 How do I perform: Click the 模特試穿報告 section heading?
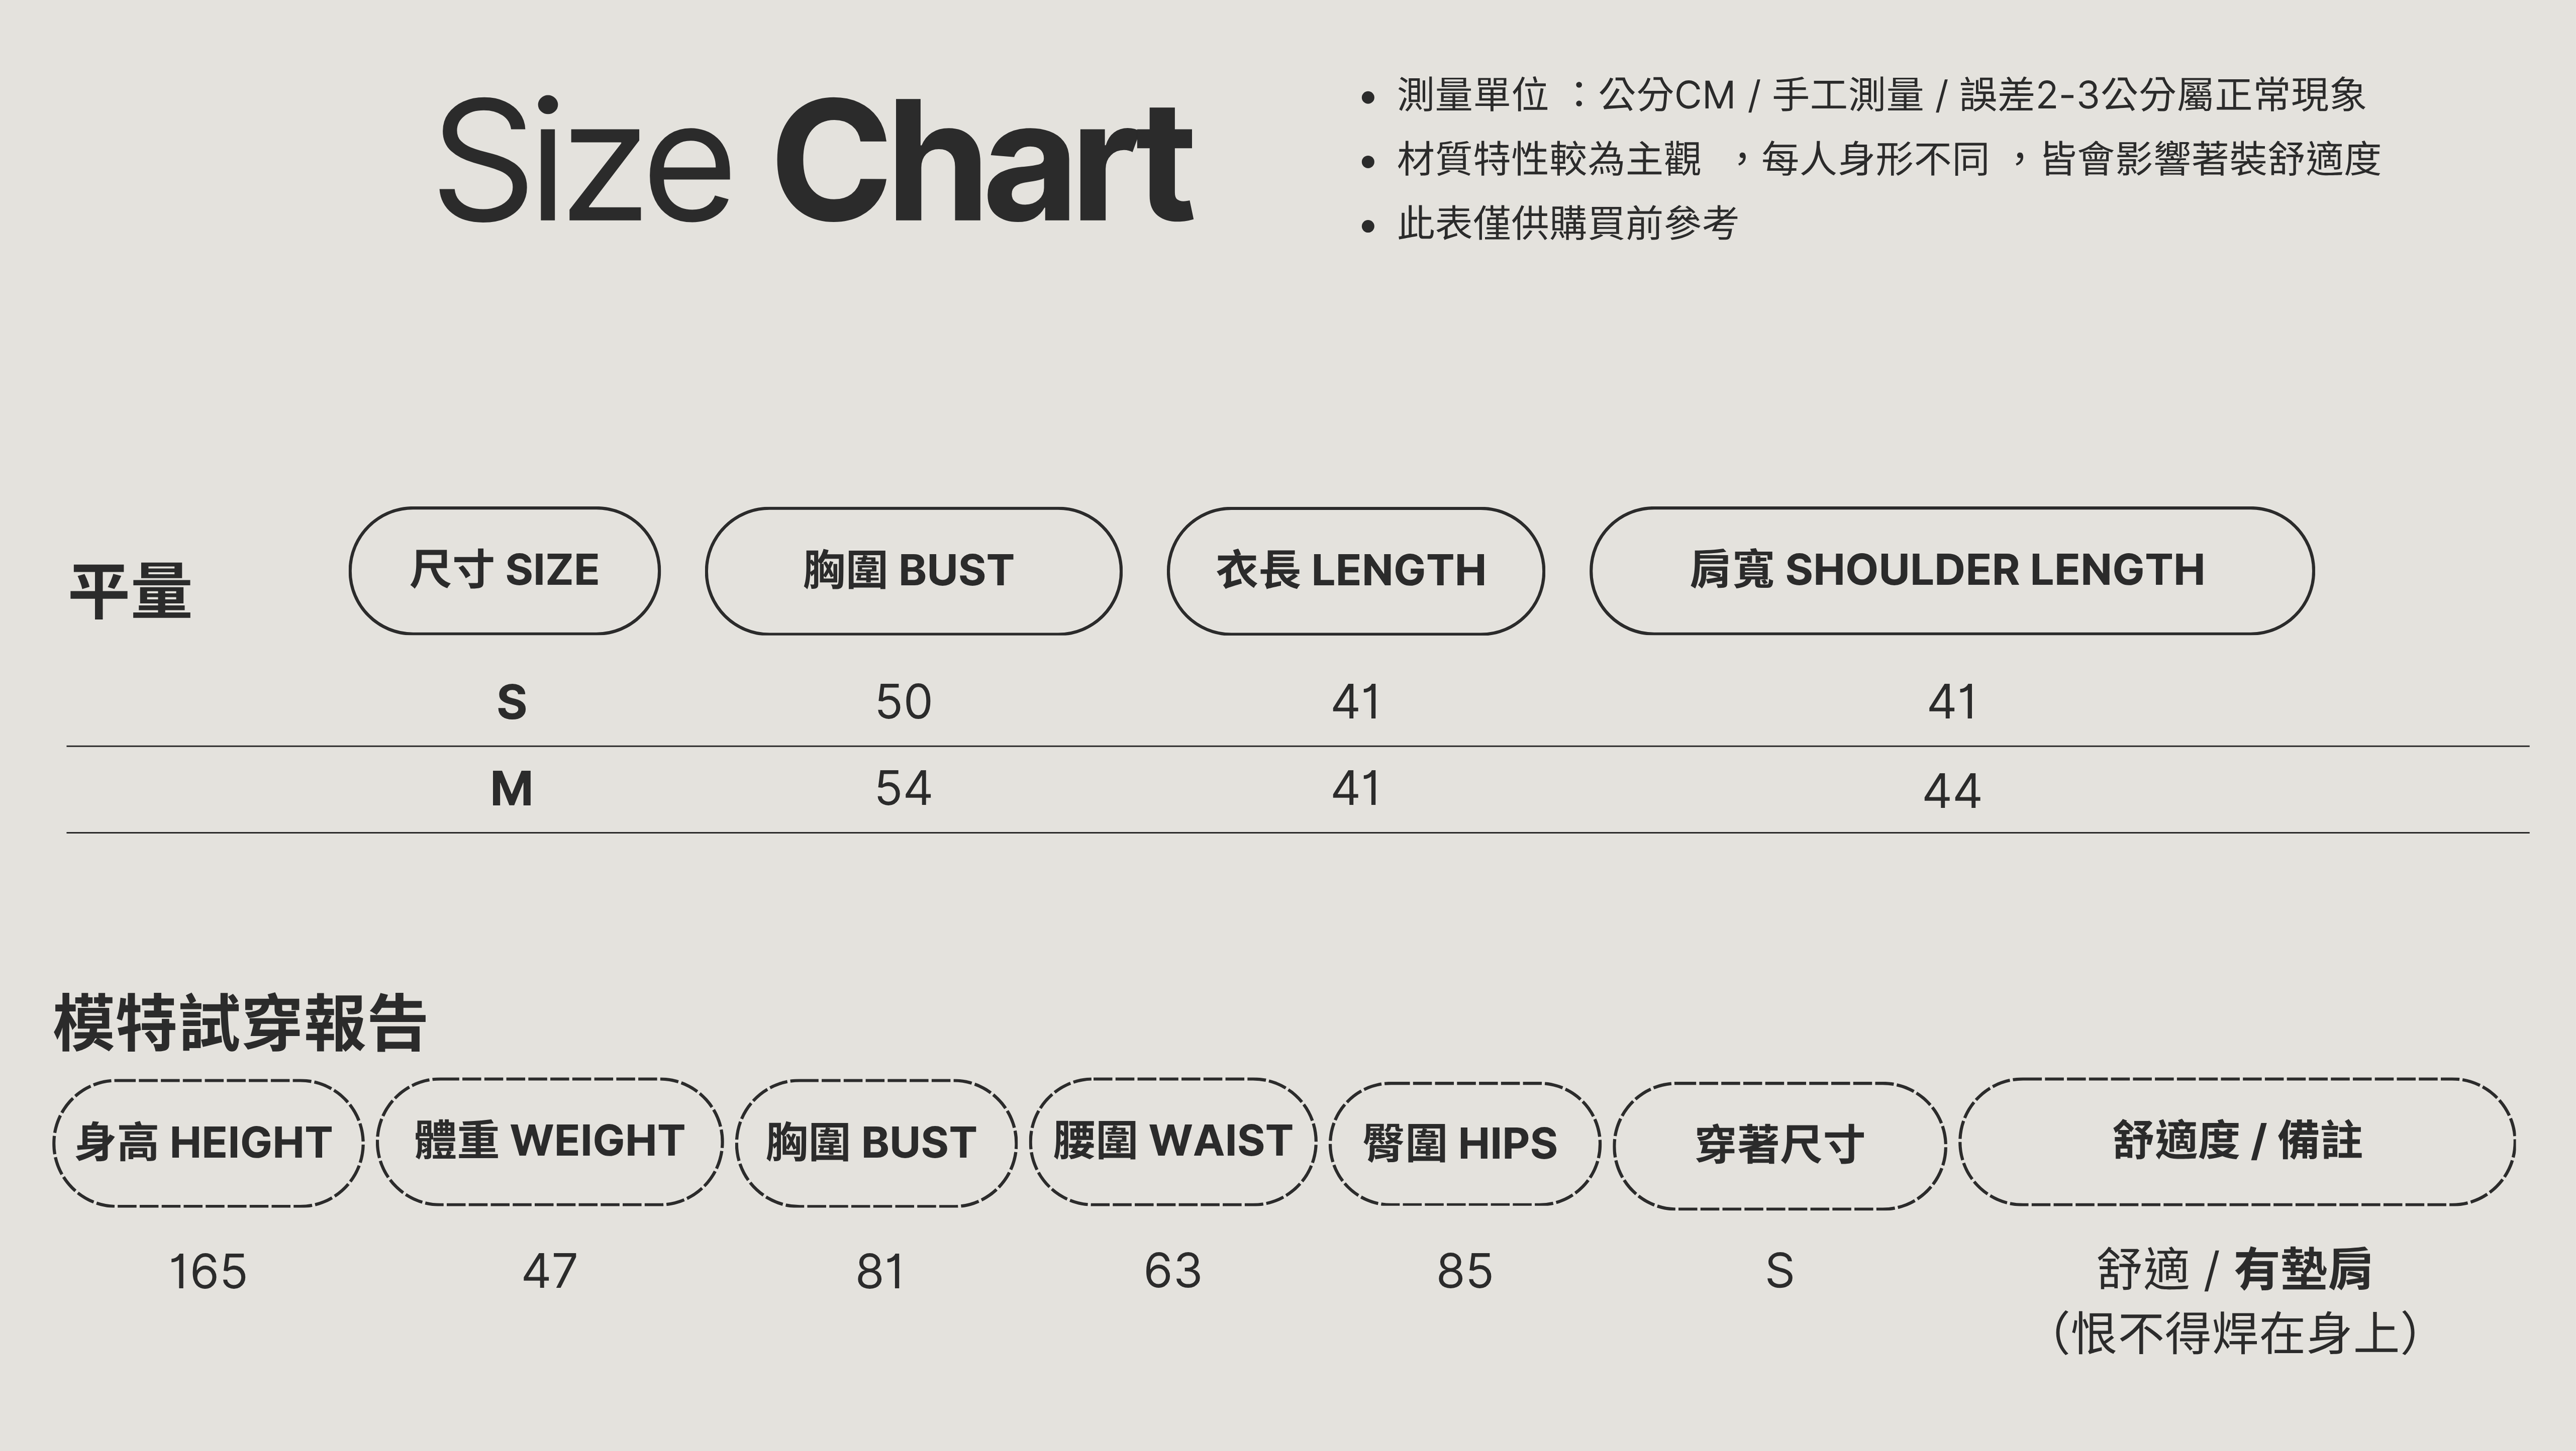coord(240,1024)
